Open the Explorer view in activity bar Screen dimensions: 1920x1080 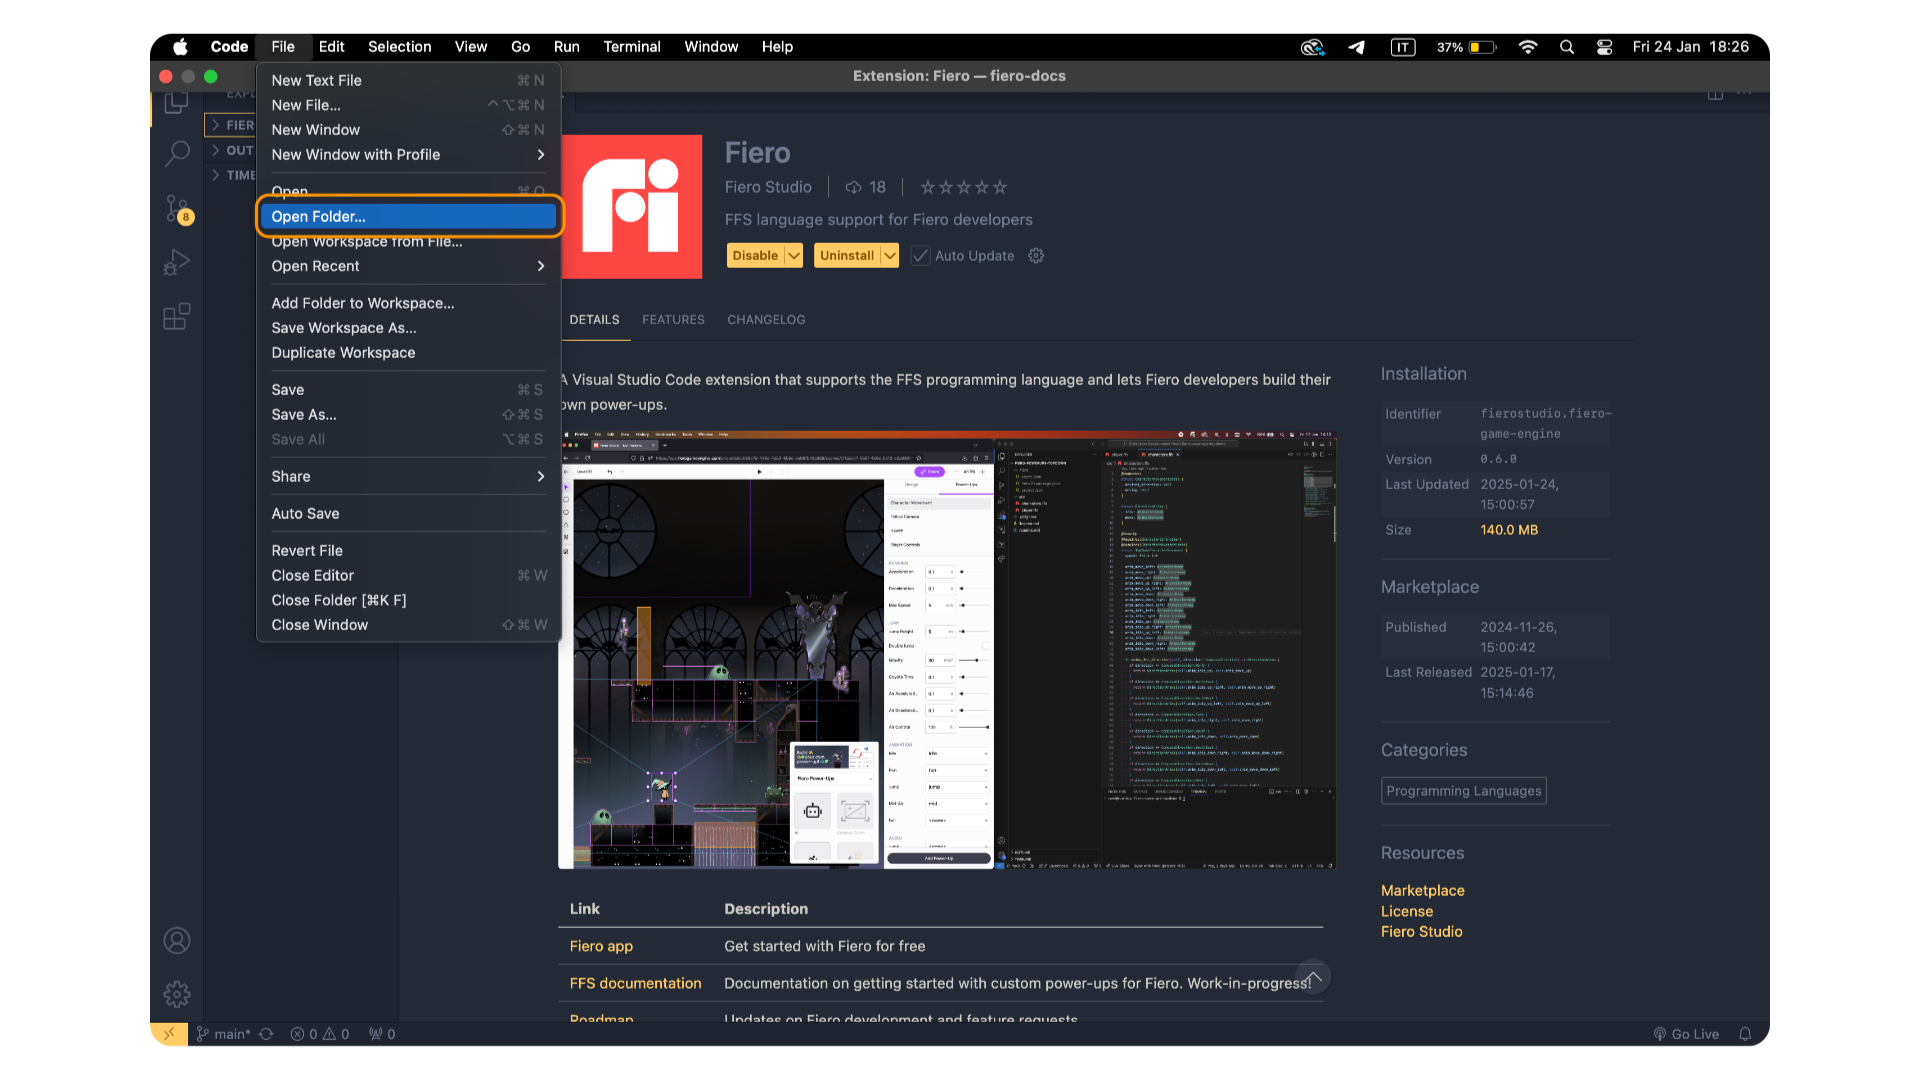(x=177, y=103)
